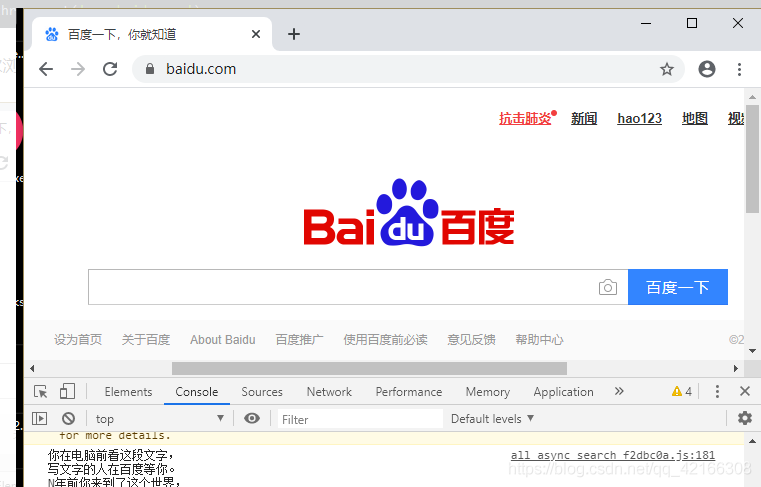
Task: Minimize the Chrome window
Action: click(x=646, y=23)
